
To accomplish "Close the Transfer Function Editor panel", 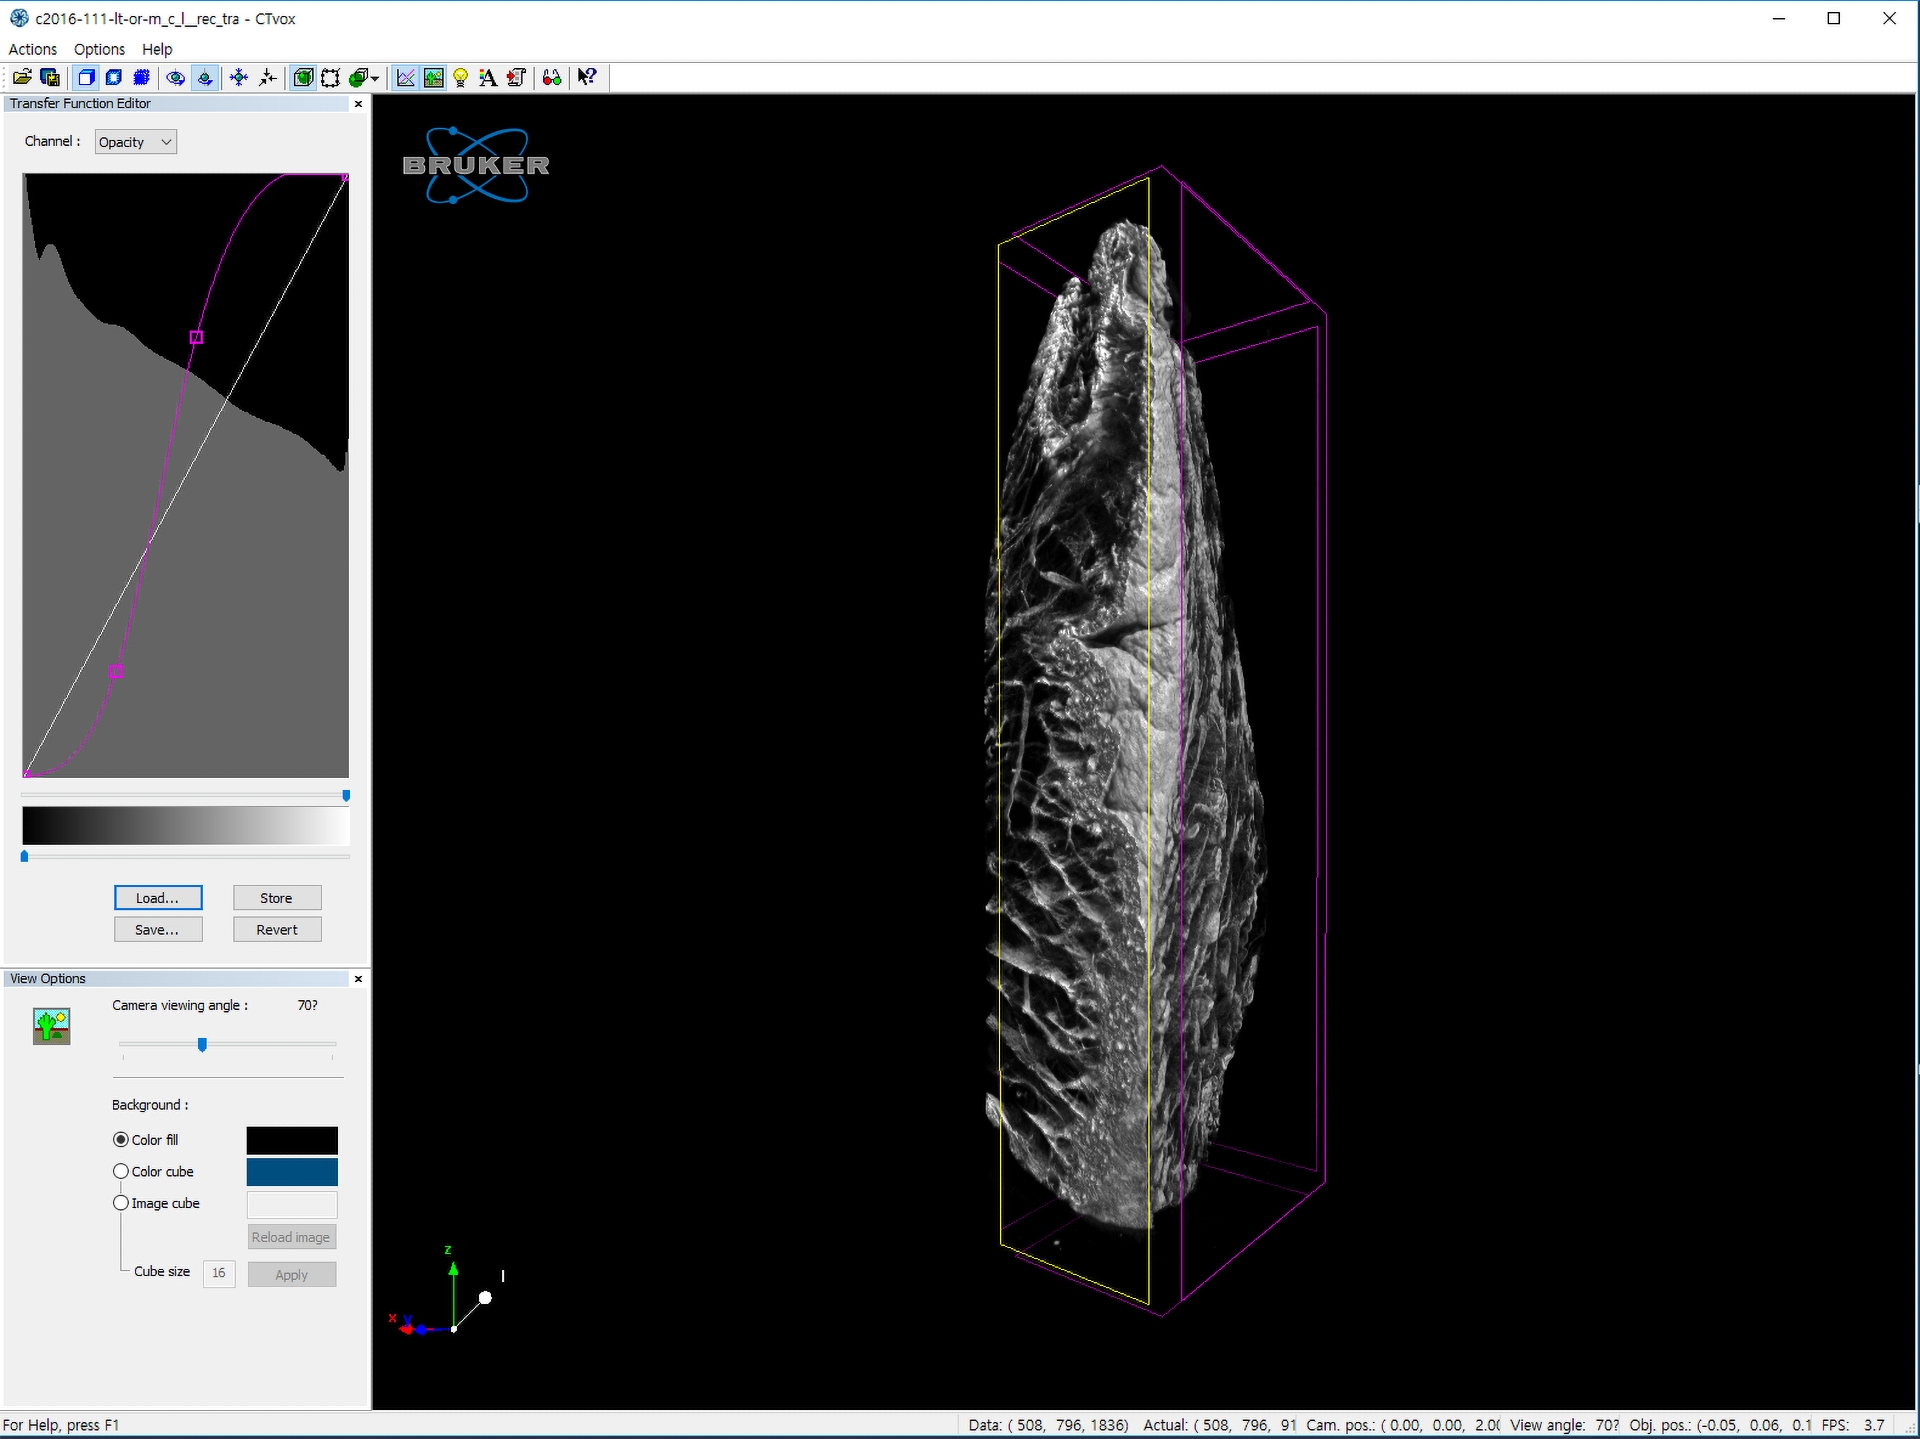I will click(x=358, y=104).
